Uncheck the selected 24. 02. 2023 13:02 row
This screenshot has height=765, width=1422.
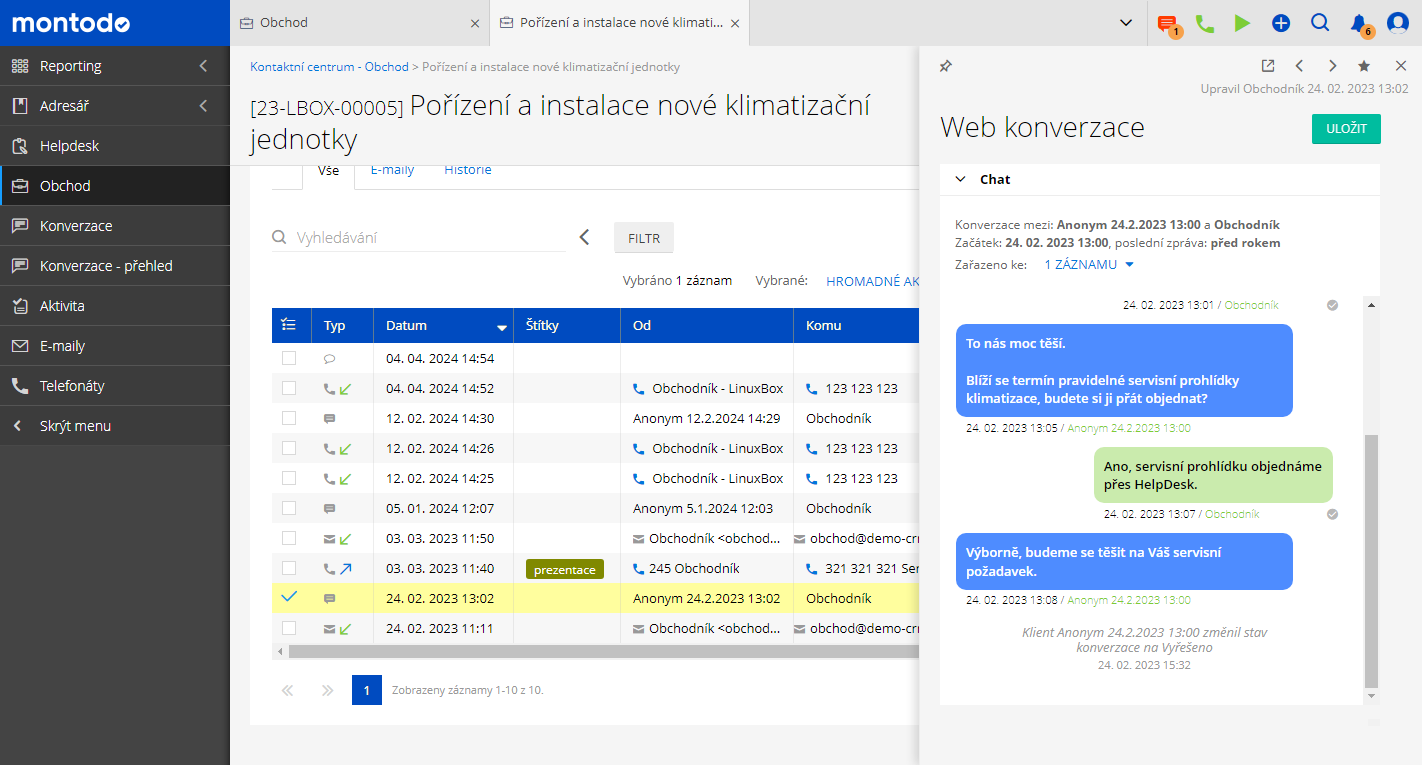289,597
